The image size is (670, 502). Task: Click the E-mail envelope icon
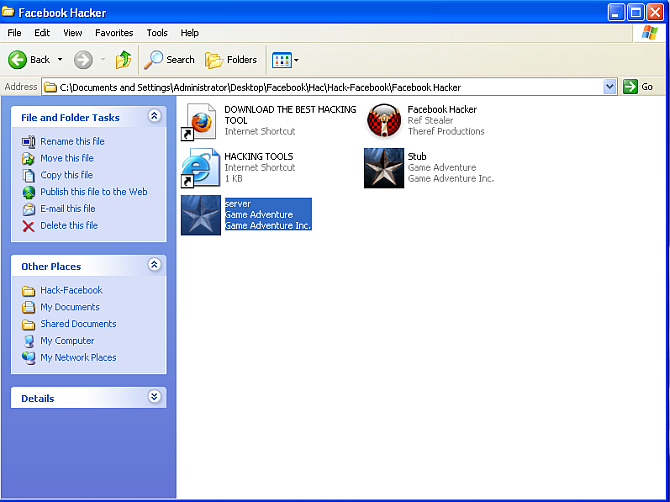point(29,209)
